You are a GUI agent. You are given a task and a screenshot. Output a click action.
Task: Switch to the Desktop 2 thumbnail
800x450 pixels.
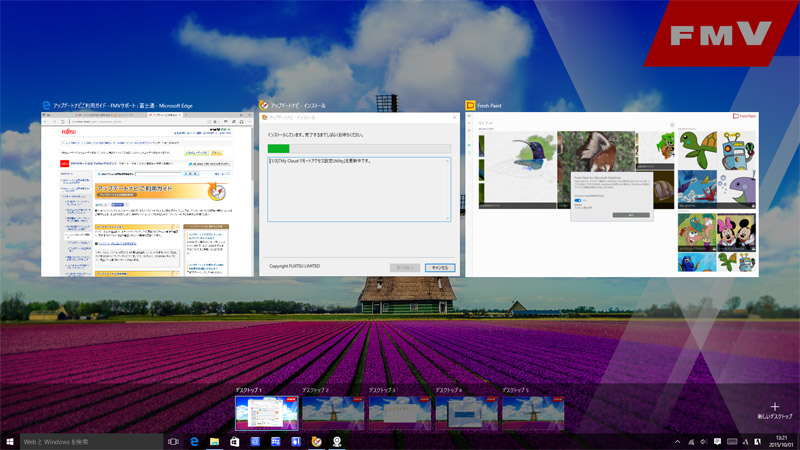331,412
